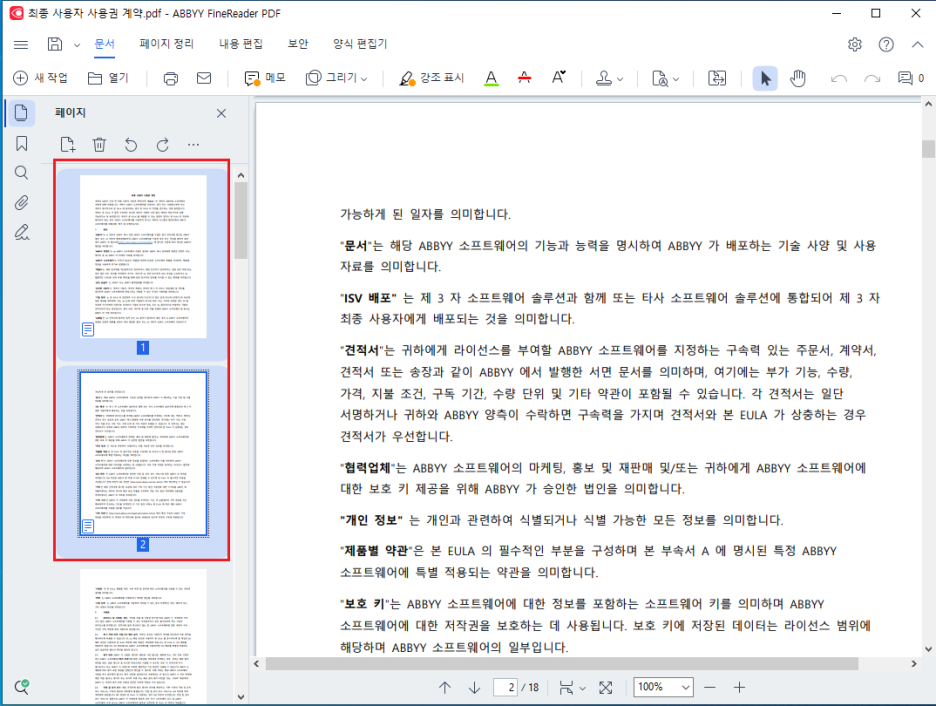The image size is (936, 706).
Task: Open the Search sidebar panel
Action: (21, 173)
